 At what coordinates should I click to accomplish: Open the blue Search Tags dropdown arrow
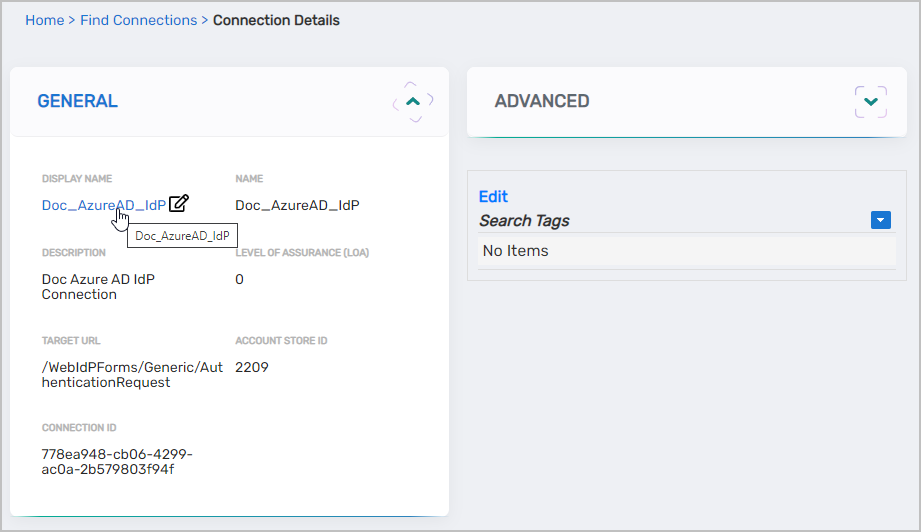tap(880, 220)
